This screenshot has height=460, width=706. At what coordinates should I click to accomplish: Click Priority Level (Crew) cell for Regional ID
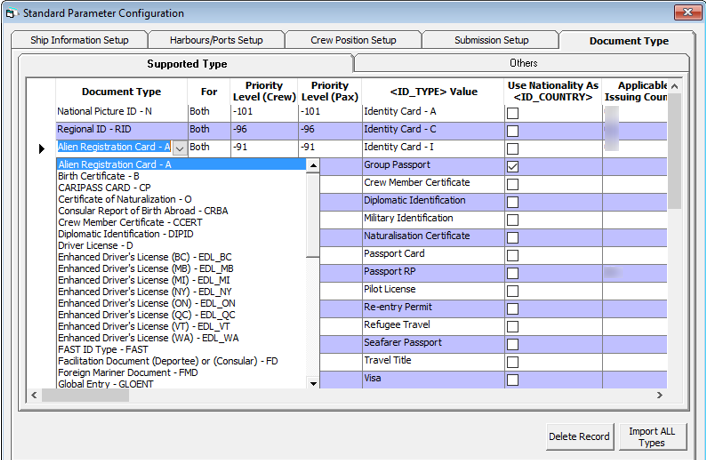263,130
